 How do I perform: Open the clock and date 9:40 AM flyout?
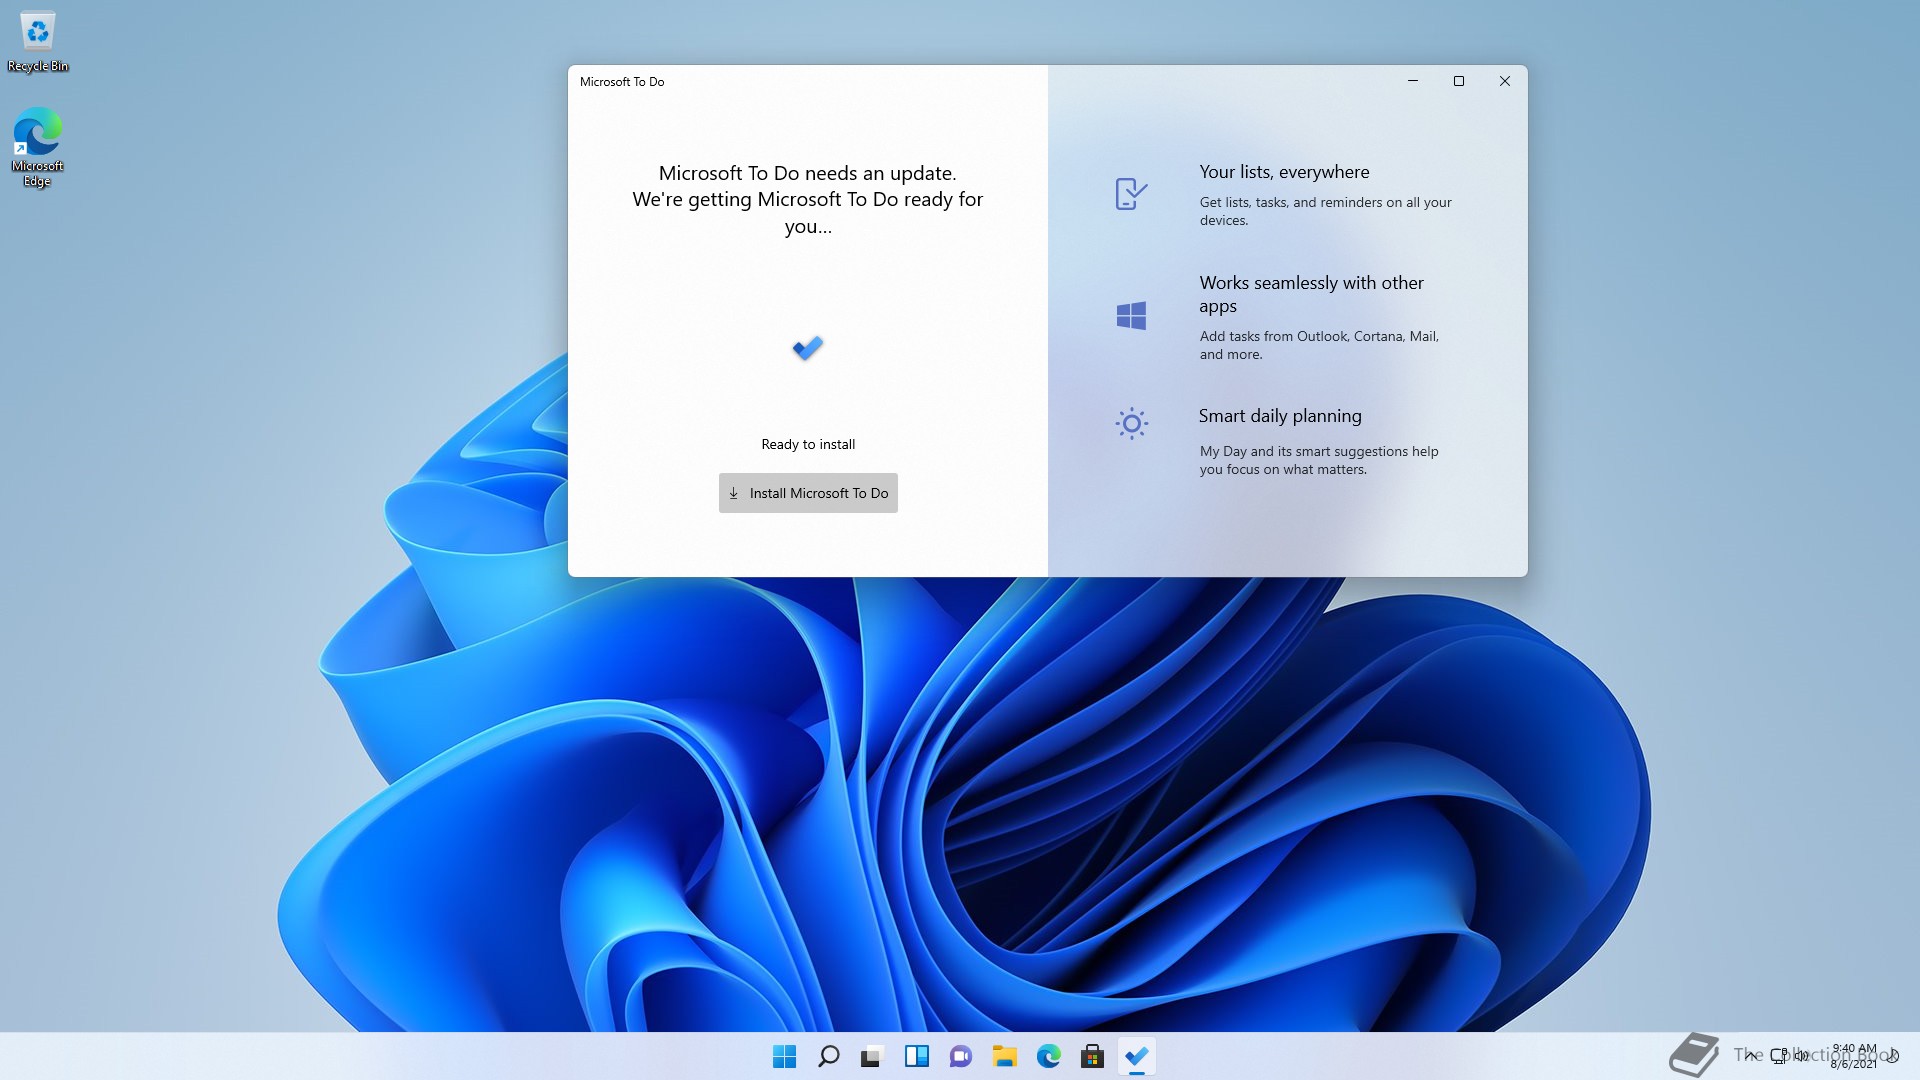(x=1854, y=1056)
